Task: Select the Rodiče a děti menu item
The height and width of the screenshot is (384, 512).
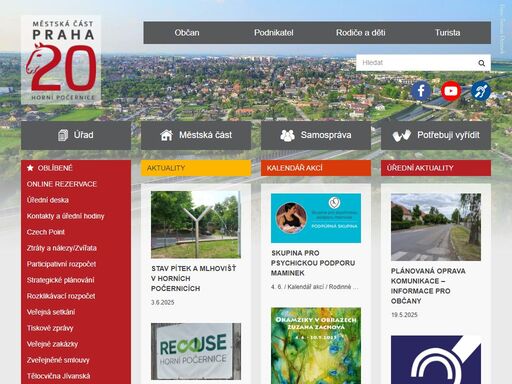Action: pos(361,33)
